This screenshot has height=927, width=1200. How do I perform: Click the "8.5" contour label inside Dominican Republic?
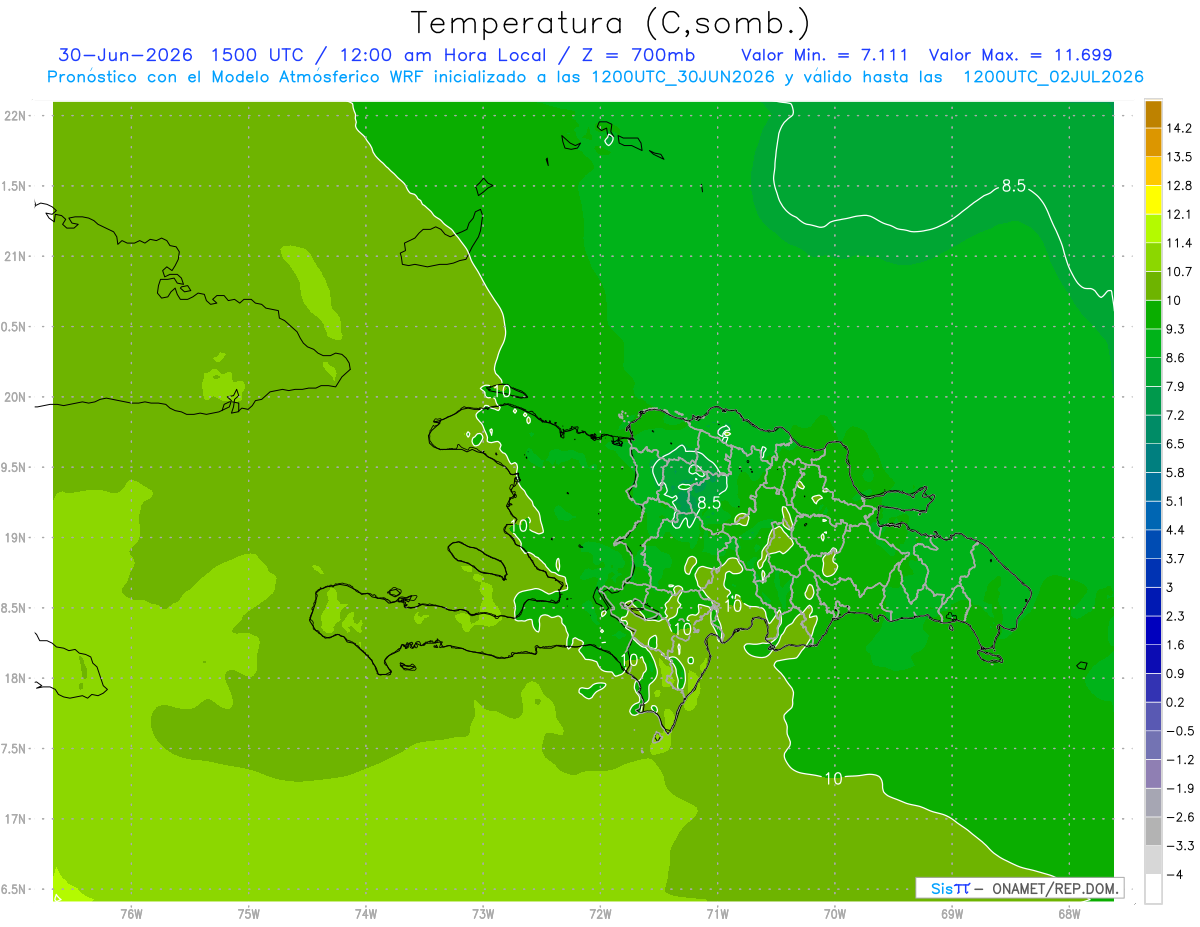709,503
